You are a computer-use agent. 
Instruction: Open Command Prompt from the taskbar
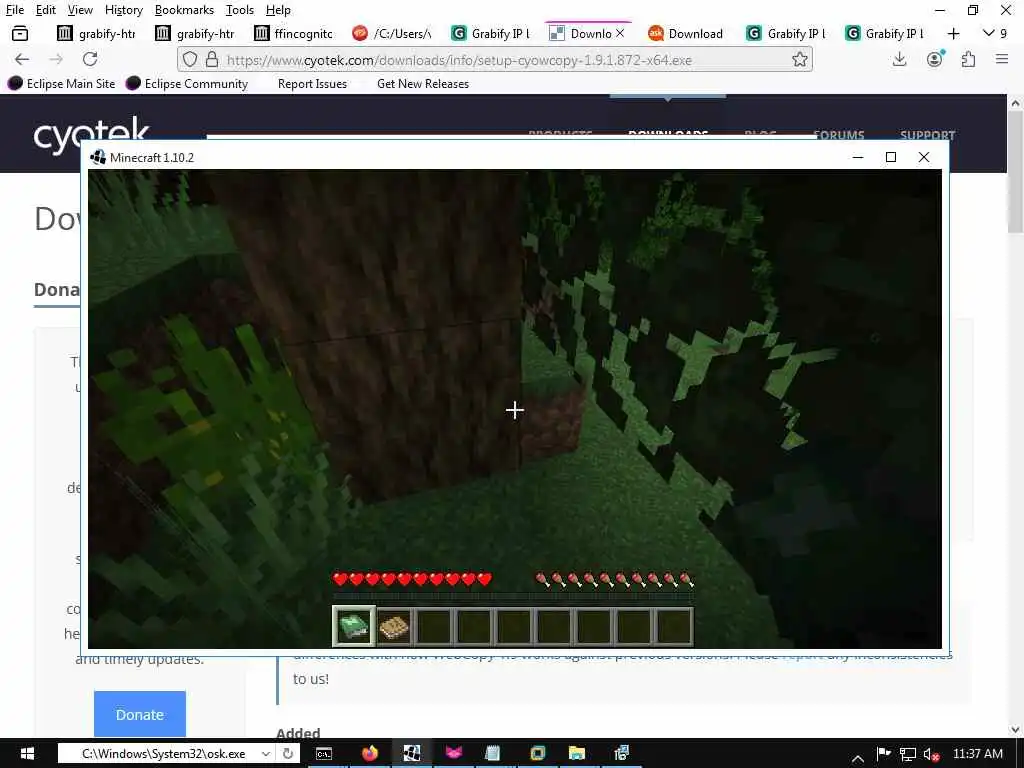[x=325, y=753]
